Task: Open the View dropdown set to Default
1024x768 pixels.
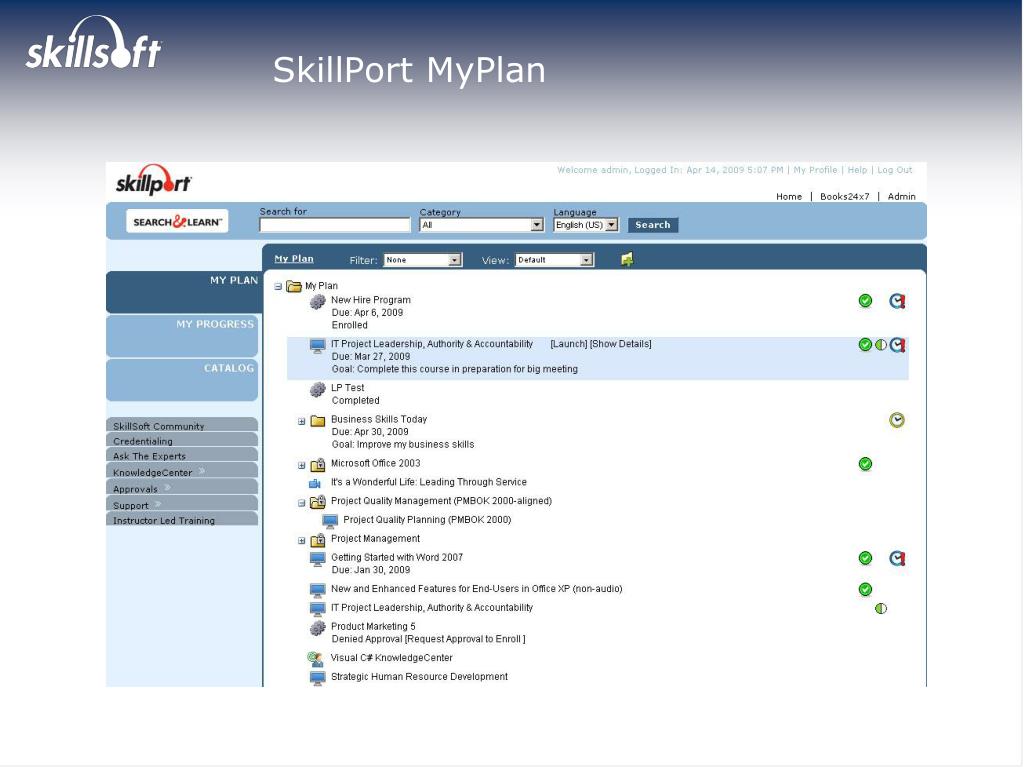Action: tap(554, 260)
